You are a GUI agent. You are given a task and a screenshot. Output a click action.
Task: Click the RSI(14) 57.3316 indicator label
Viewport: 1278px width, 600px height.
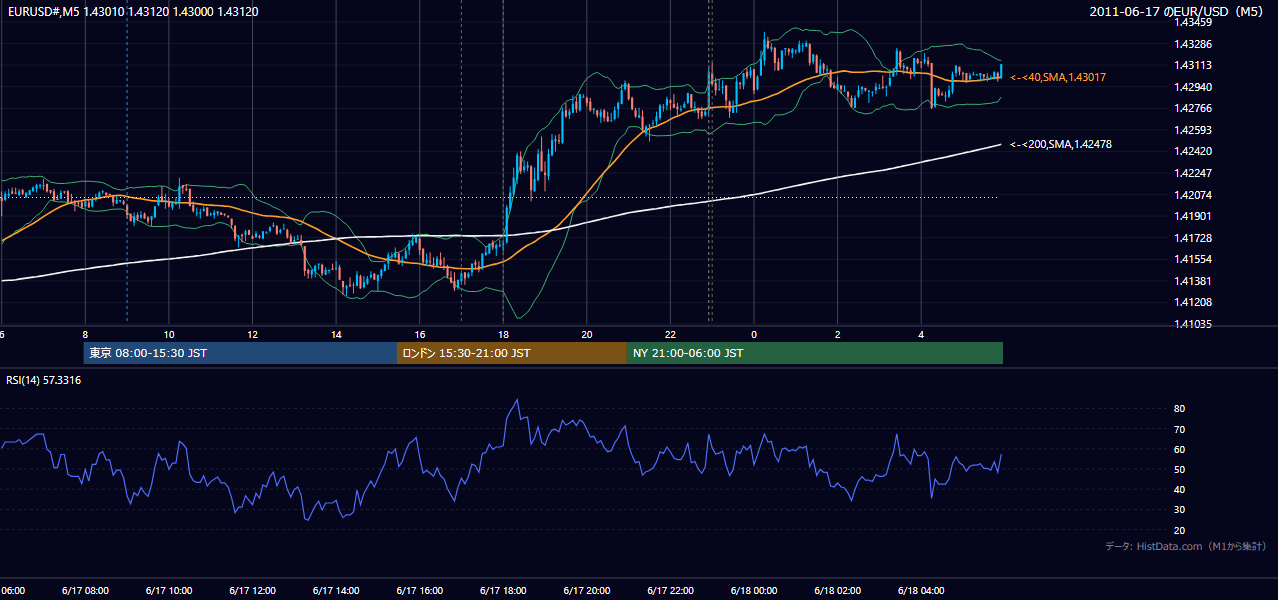44,380
